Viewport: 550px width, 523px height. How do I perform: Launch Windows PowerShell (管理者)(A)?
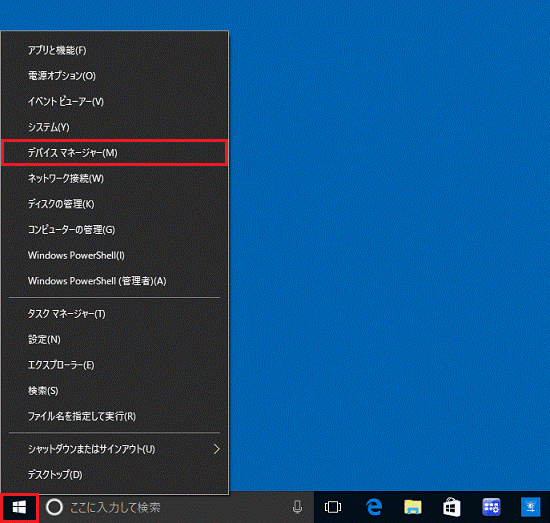[115, 281]
